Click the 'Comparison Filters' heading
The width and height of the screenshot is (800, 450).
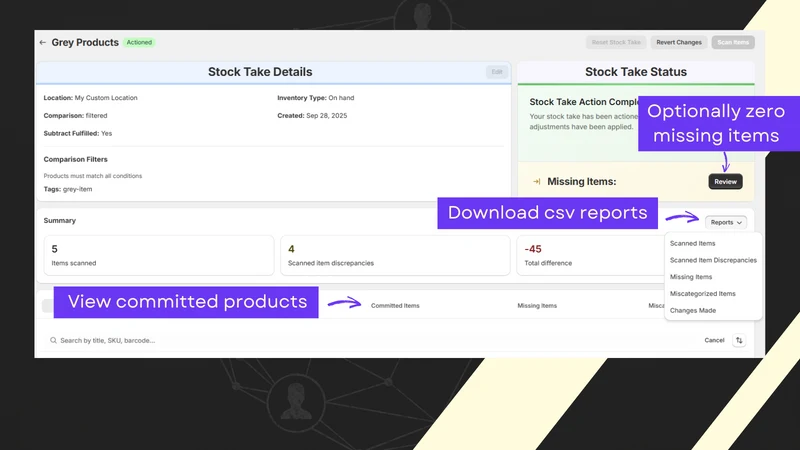(x=76, y=159)
